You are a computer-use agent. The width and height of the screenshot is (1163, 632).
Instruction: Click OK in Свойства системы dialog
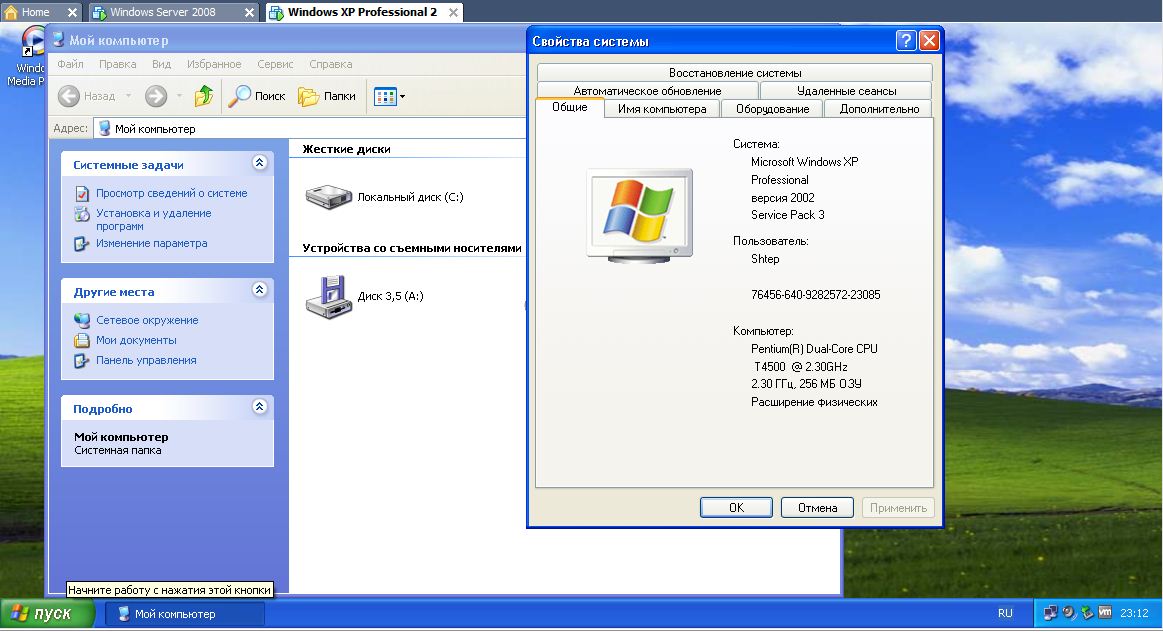[737, 507]
